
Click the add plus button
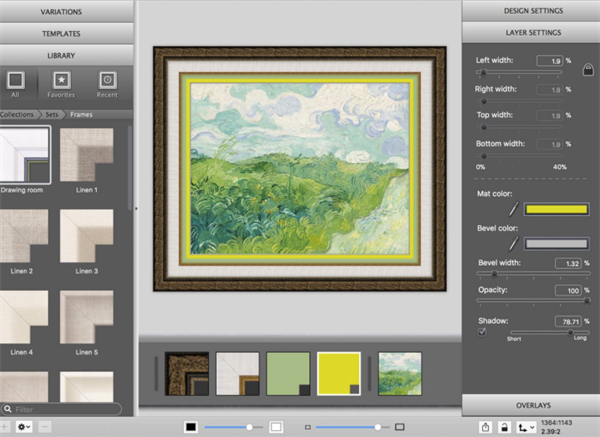4,426
